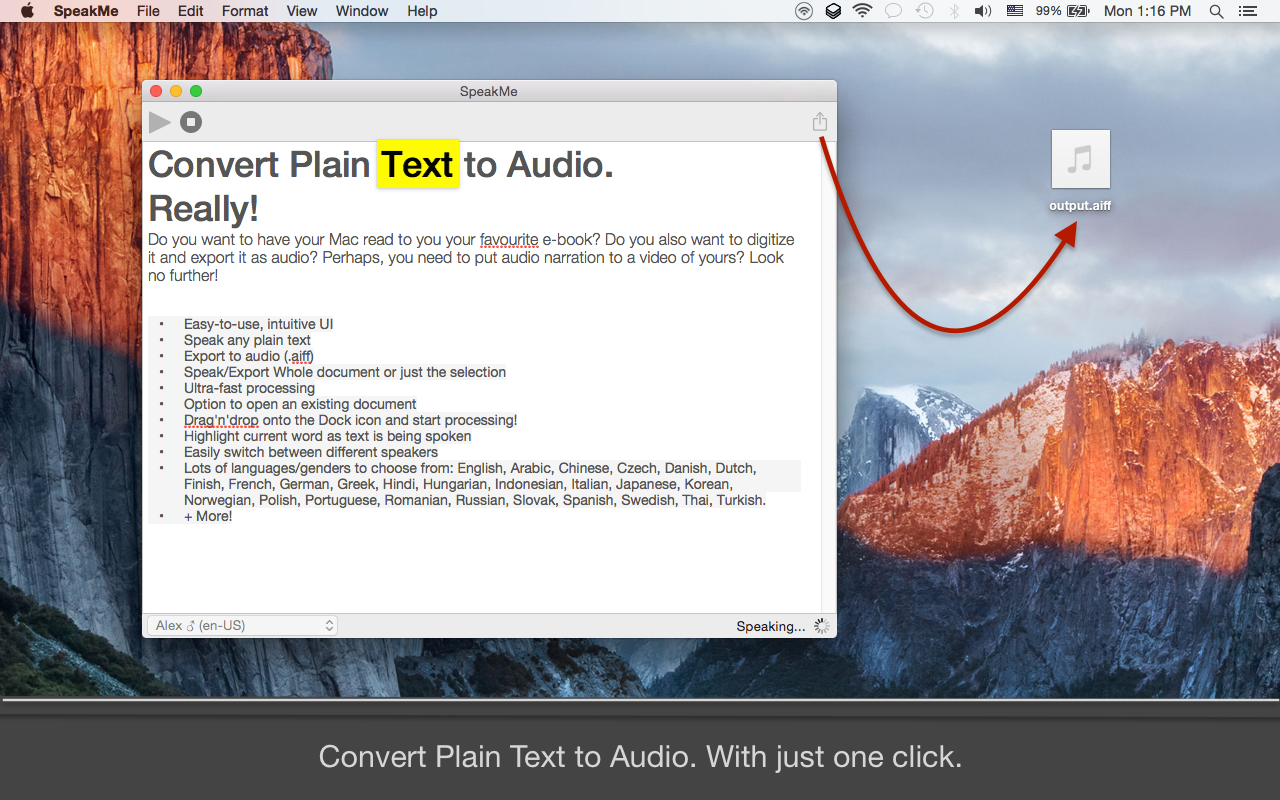The height and width of the screenshot is (800, 1280).
Task: Click the highlighted word "Text" in heading
Action: 418,164
